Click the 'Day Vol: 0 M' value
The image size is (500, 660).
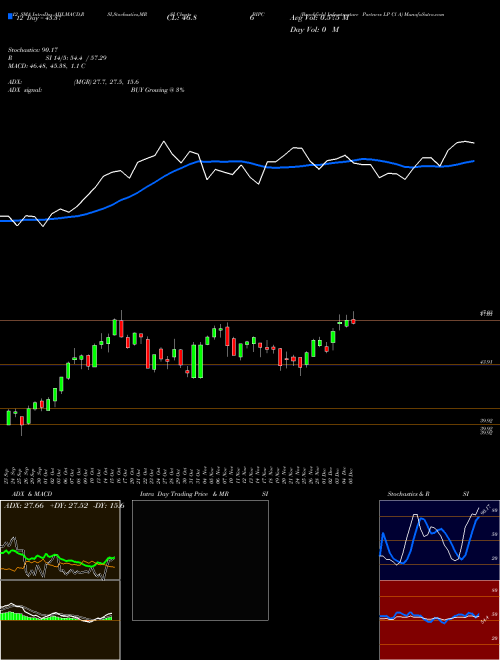tap(314, 29)
